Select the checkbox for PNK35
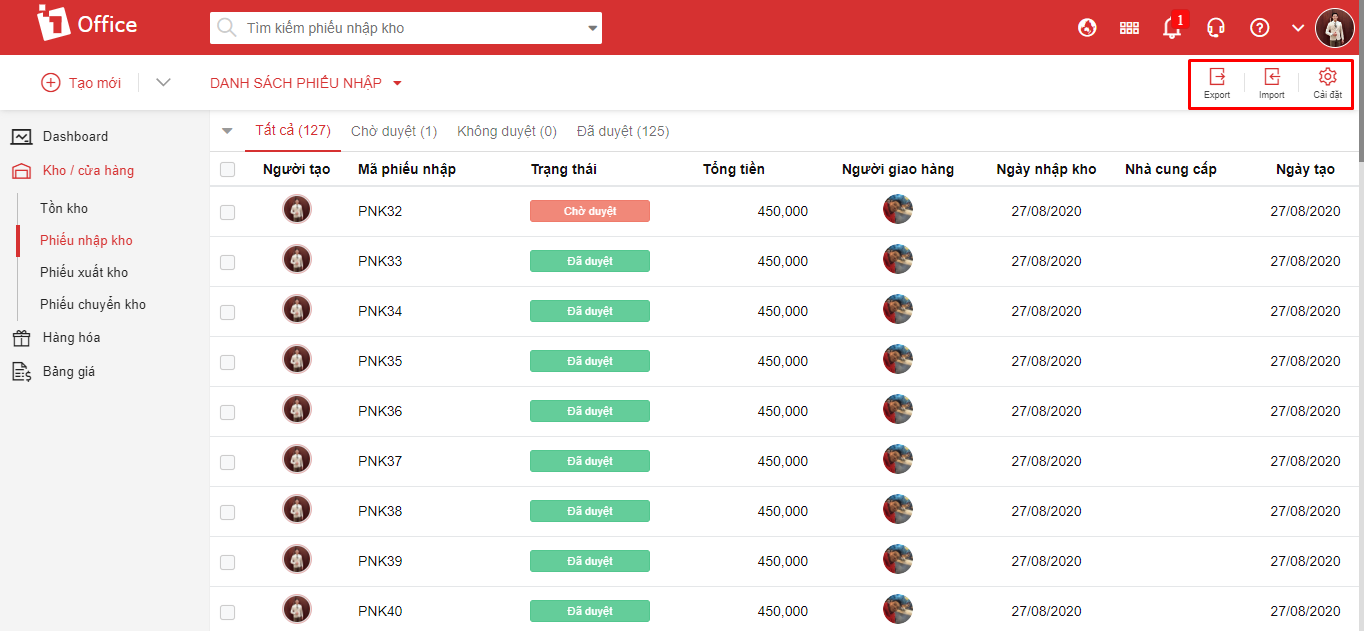The height and width of the screenshot is (631, 1364). coord(227,362)
